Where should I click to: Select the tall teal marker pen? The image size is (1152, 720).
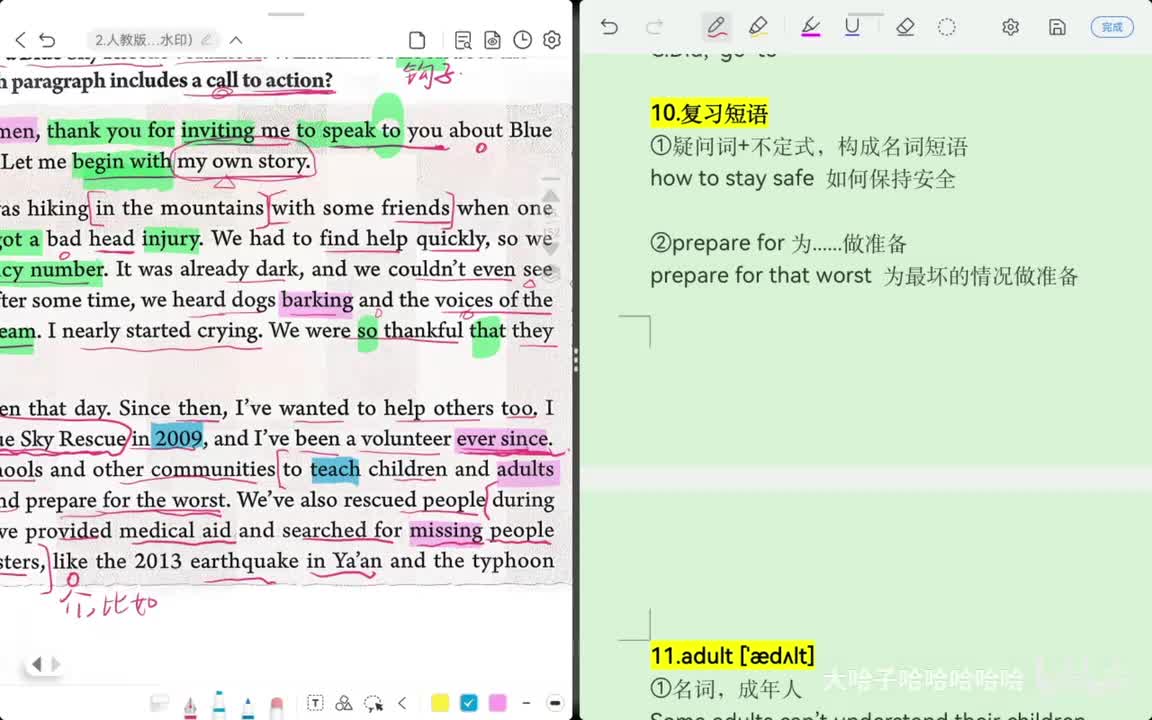pyautogui.click(x=219, y=704)
